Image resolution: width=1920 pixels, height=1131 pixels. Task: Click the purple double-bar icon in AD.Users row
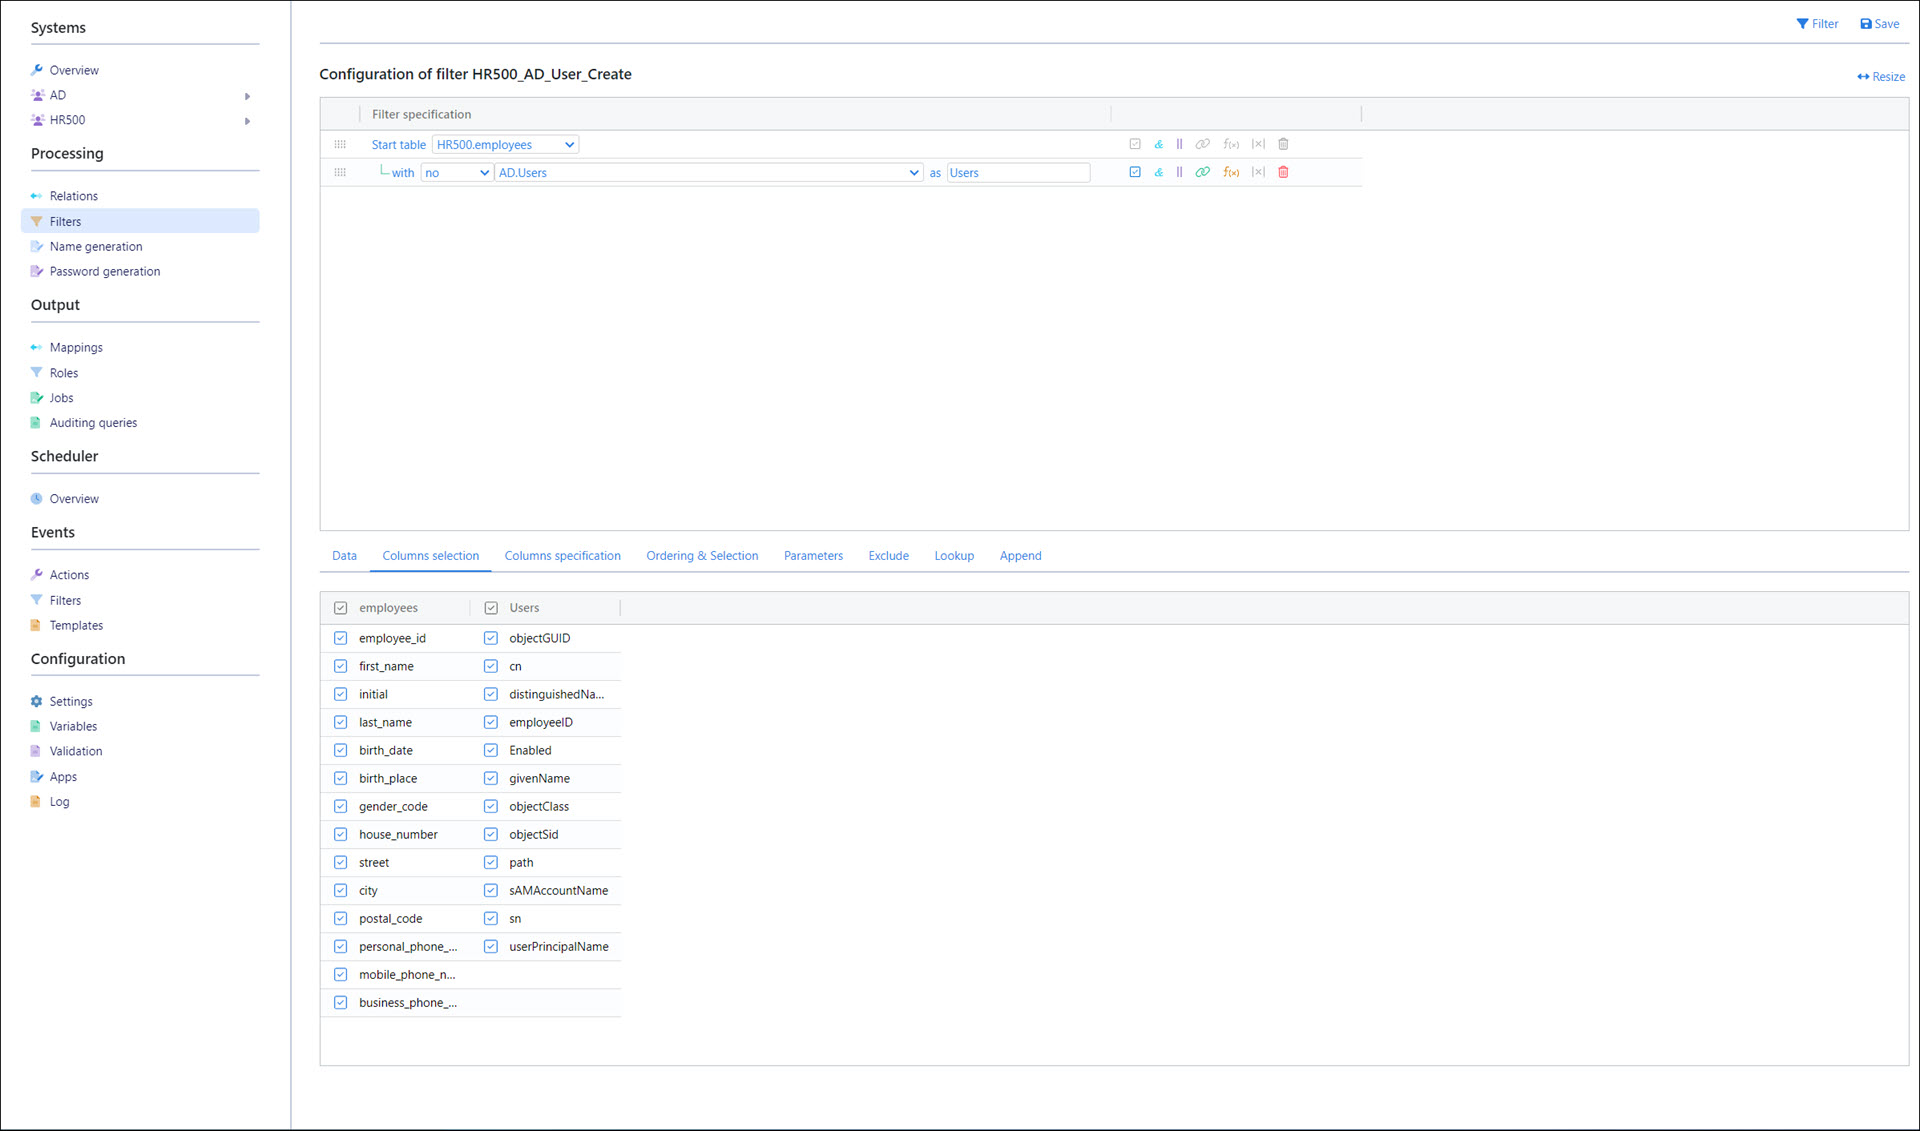[1179, 172]
